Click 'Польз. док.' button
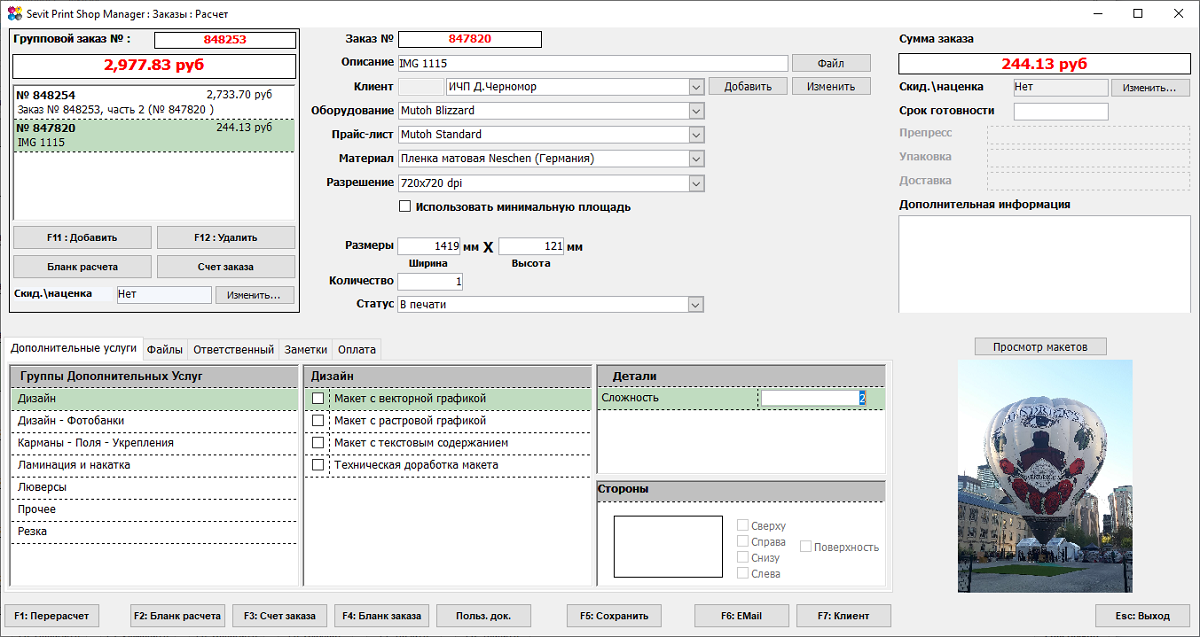1200x637 pixels. point(483,616)
